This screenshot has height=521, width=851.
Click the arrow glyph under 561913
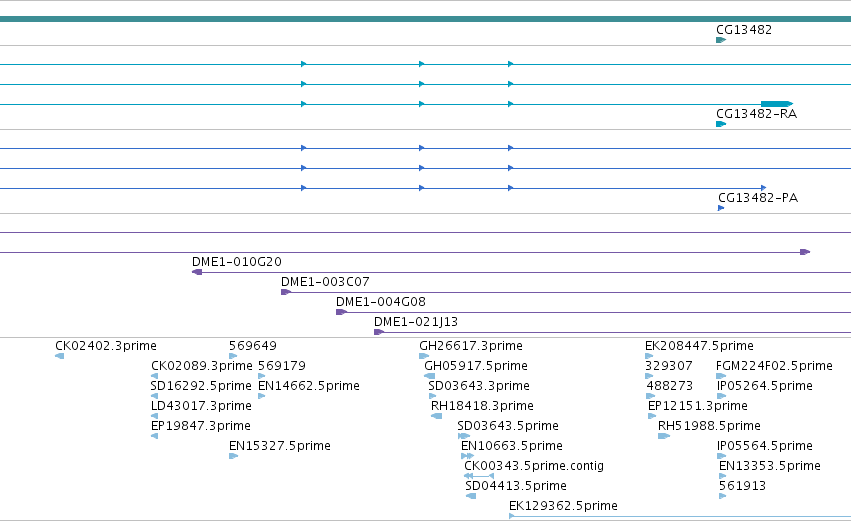[x=722, y=496]
